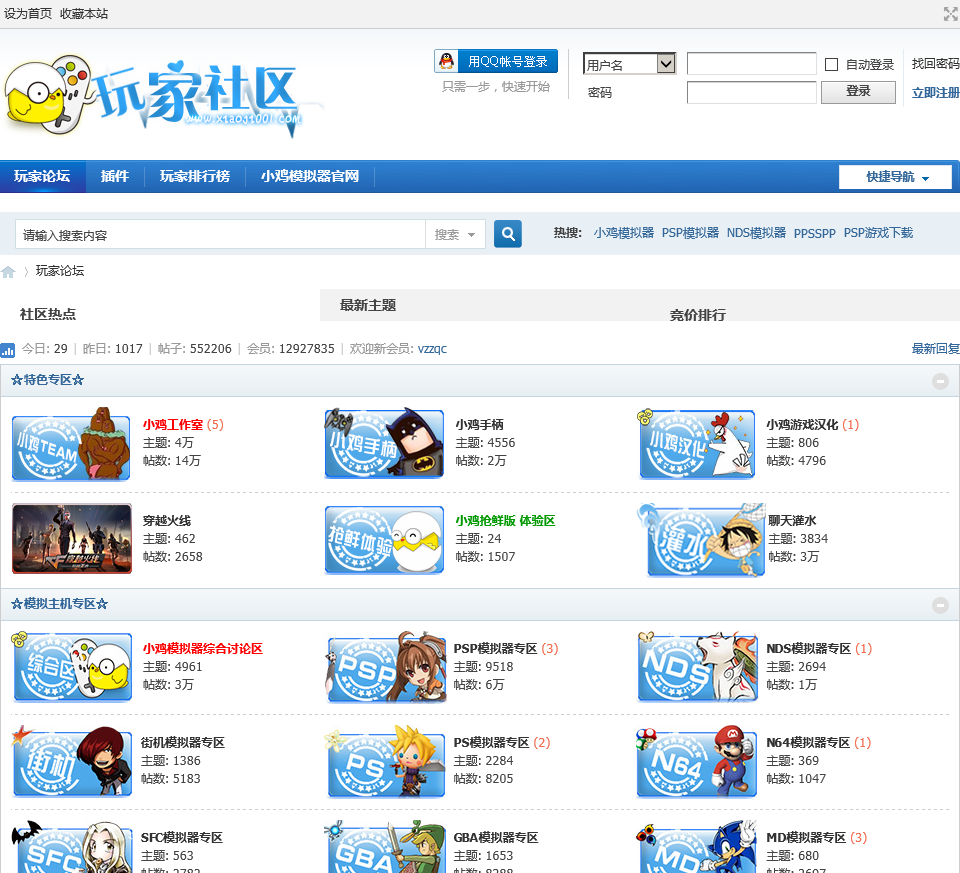
Task: Switch to the 最新主题 tab
Action: coord(368,305)
